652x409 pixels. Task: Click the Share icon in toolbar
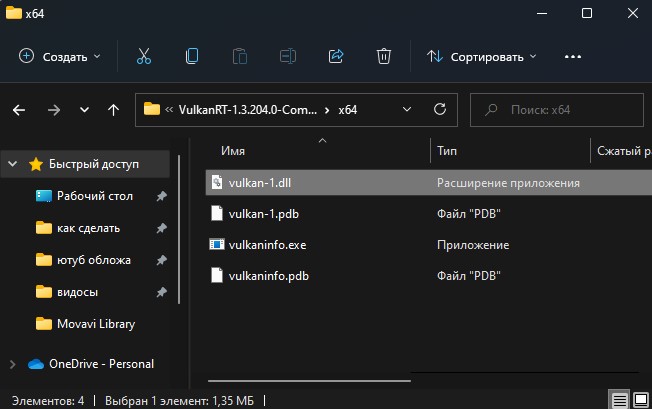pos(336,56)
